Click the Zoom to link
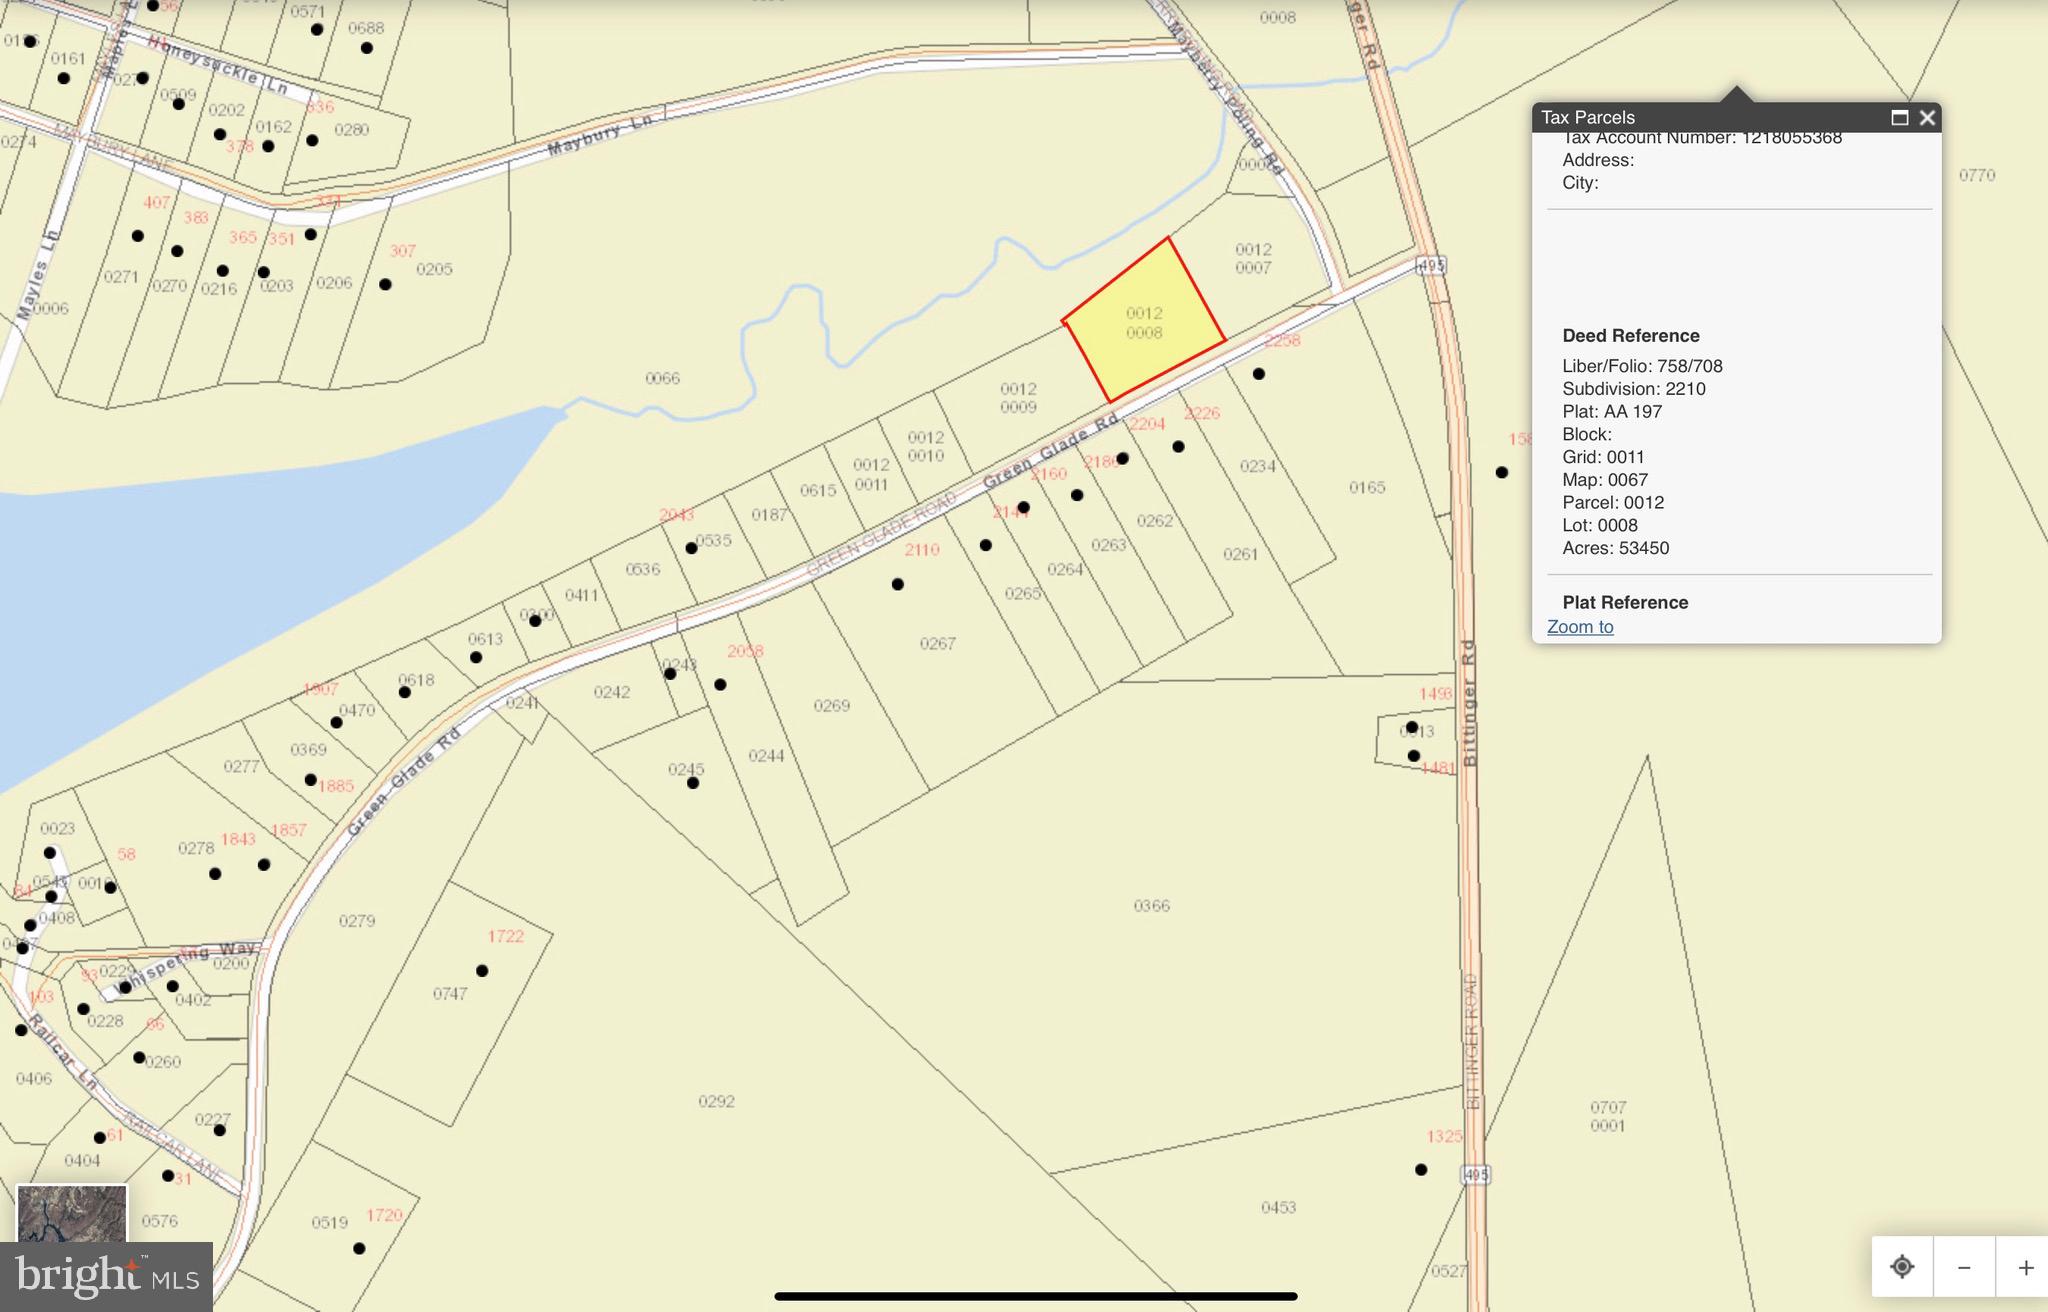This screenshot has height=1312, width=2048. [1580, 626]
